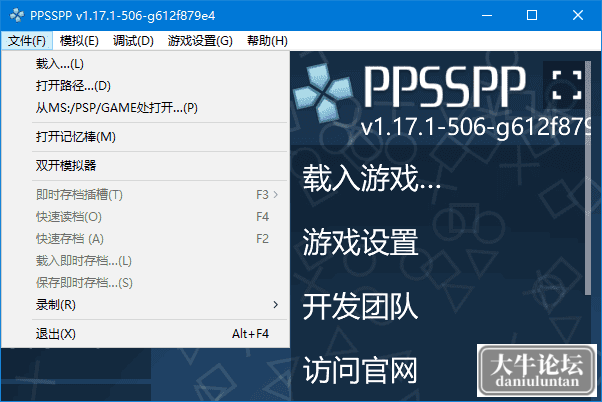602x402 pixels.
Task: Choose 打开记忆棒(M) menu entry
Action: 146,137
